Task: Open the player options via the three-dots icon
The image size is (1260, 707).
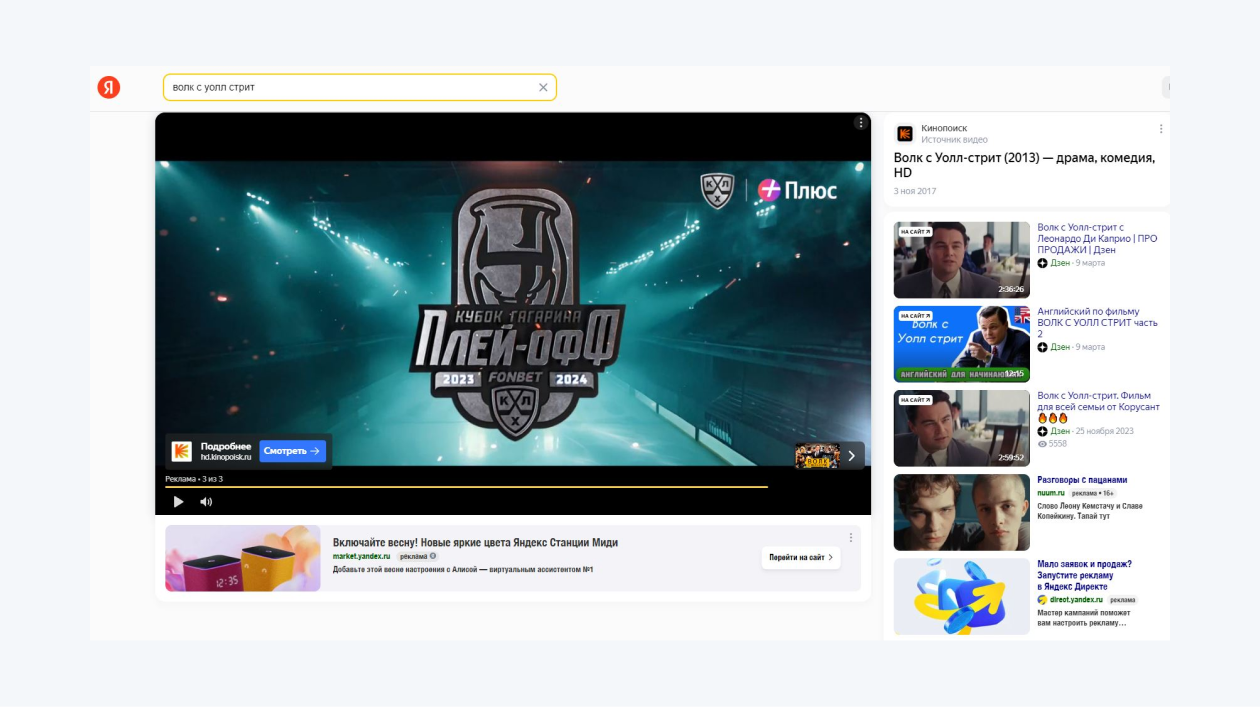Action: tap(860, 122)
